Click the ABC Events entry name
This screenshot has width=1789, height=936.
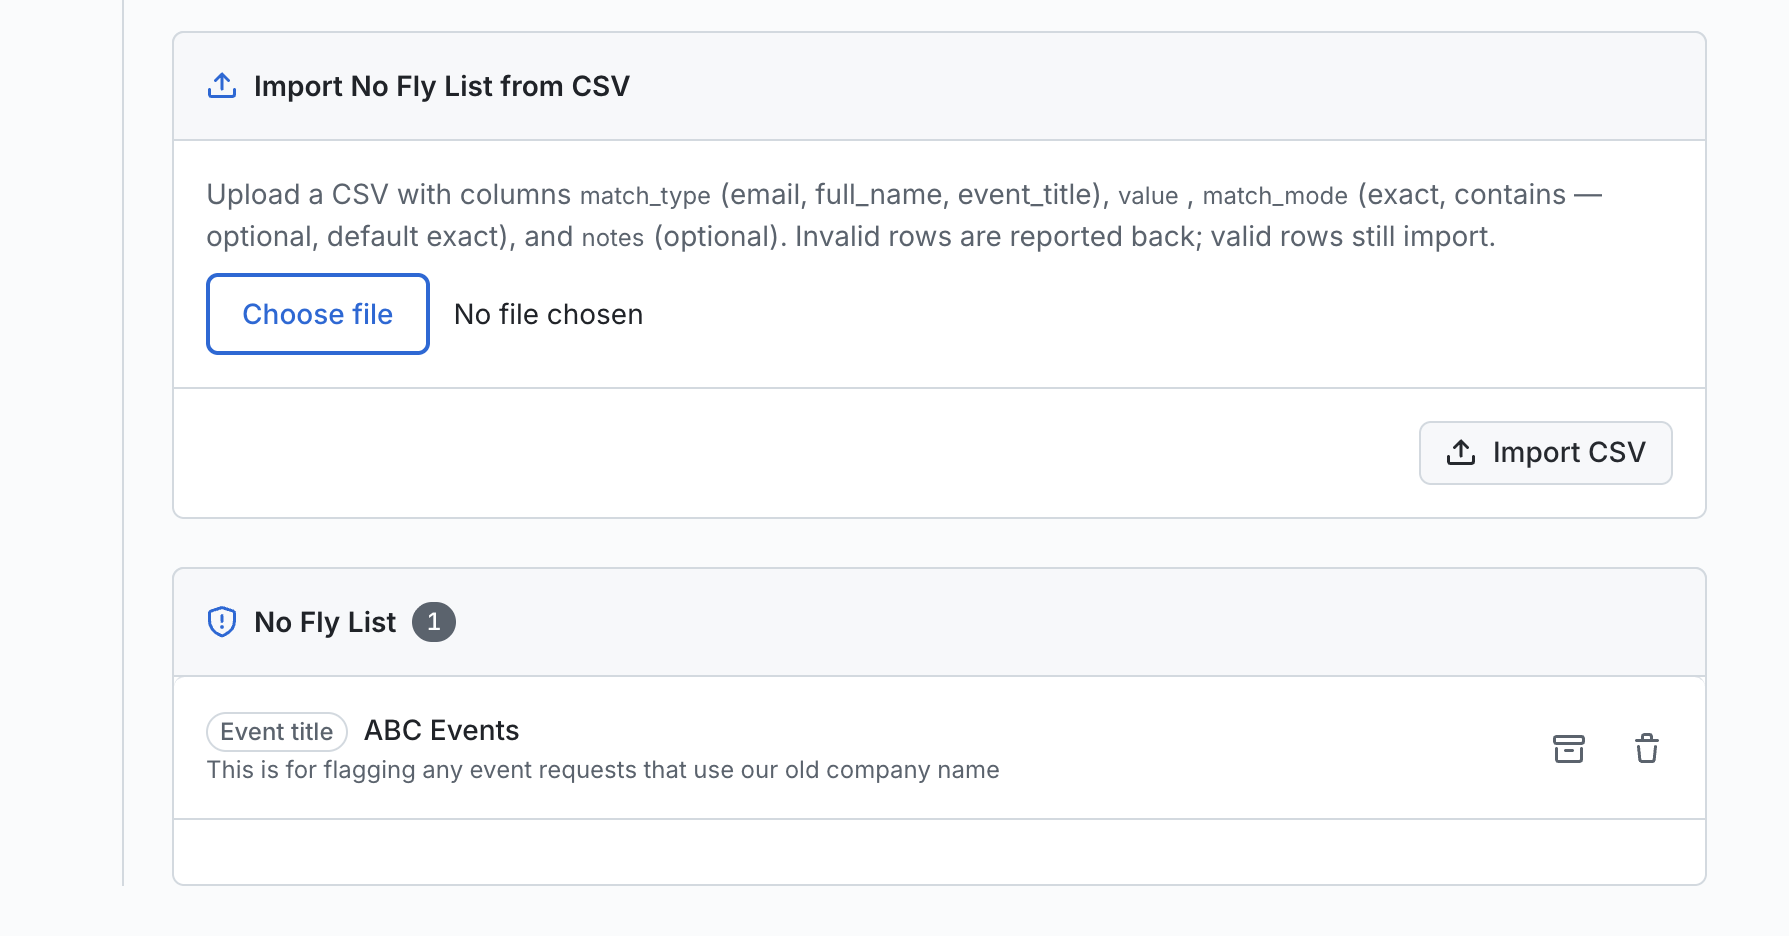tap(441, 731)
